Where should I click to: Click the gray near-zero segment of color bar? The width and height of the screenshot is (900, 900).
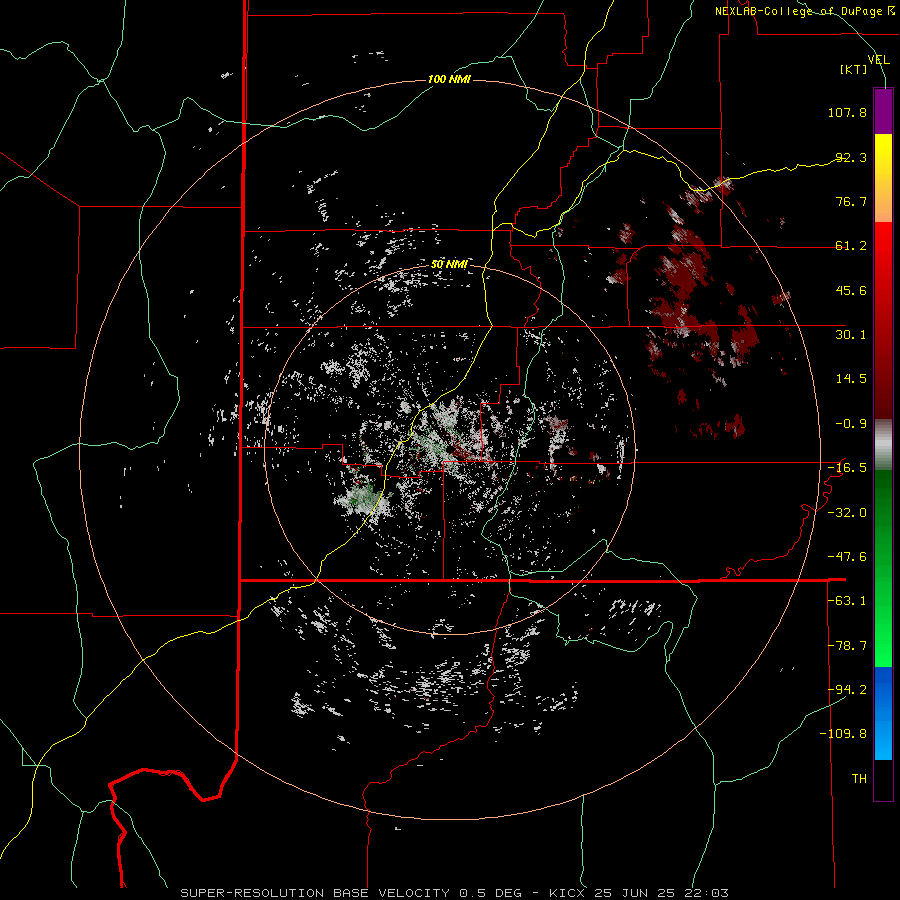click(883, 445)
